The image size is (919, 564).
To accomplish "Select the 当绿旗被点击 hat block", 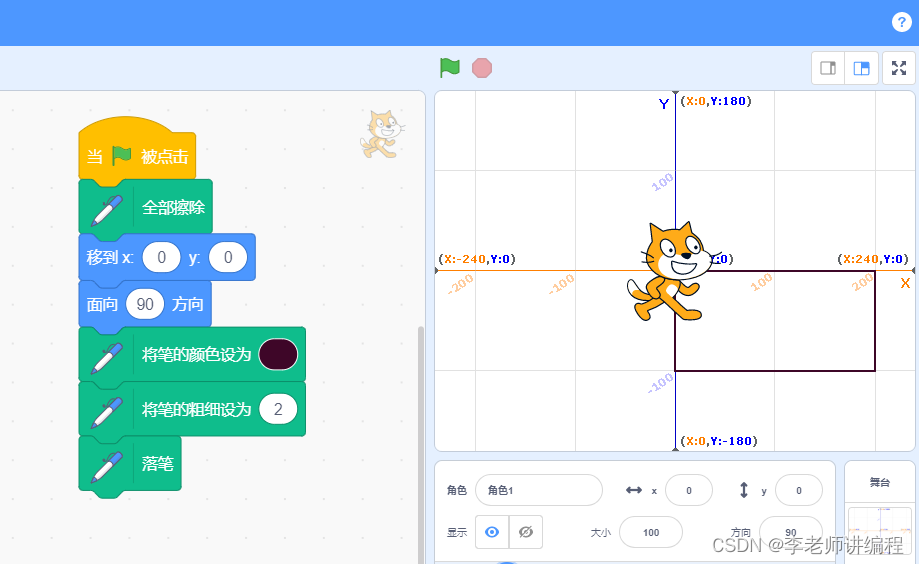I will pos(137,148).
